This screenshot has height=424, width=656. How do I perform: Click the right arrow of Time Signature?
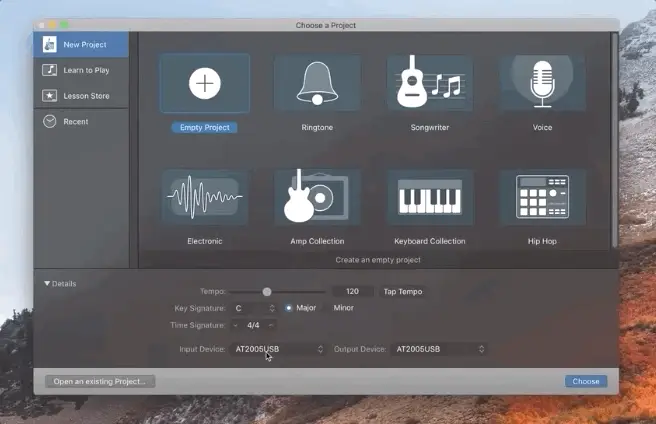[x=271, y=325]
